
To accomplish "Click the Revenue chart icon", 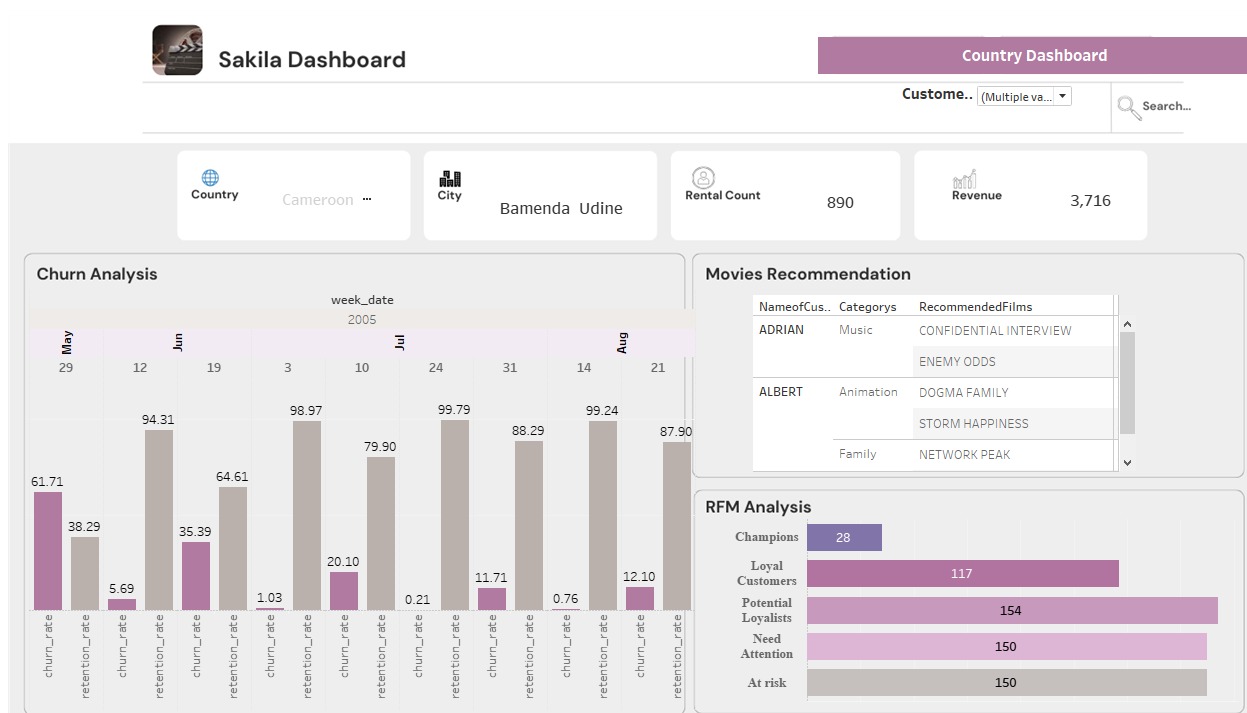I will (x=964, y=180).
